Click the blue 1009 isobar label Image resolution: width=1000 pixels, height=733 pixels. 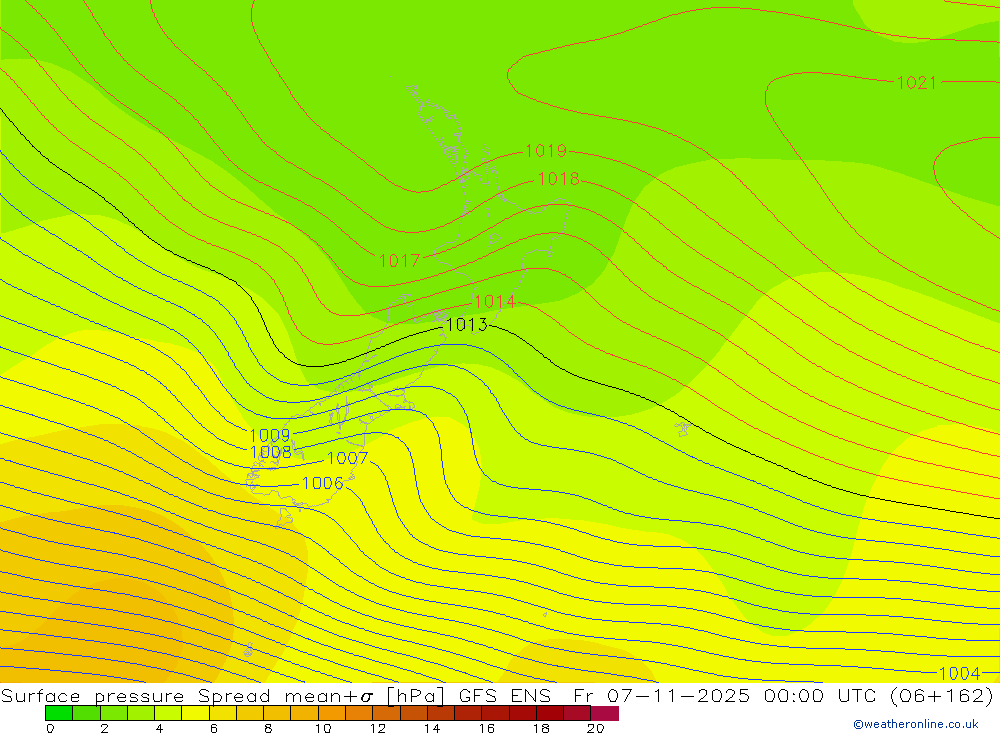pos(270,435)
